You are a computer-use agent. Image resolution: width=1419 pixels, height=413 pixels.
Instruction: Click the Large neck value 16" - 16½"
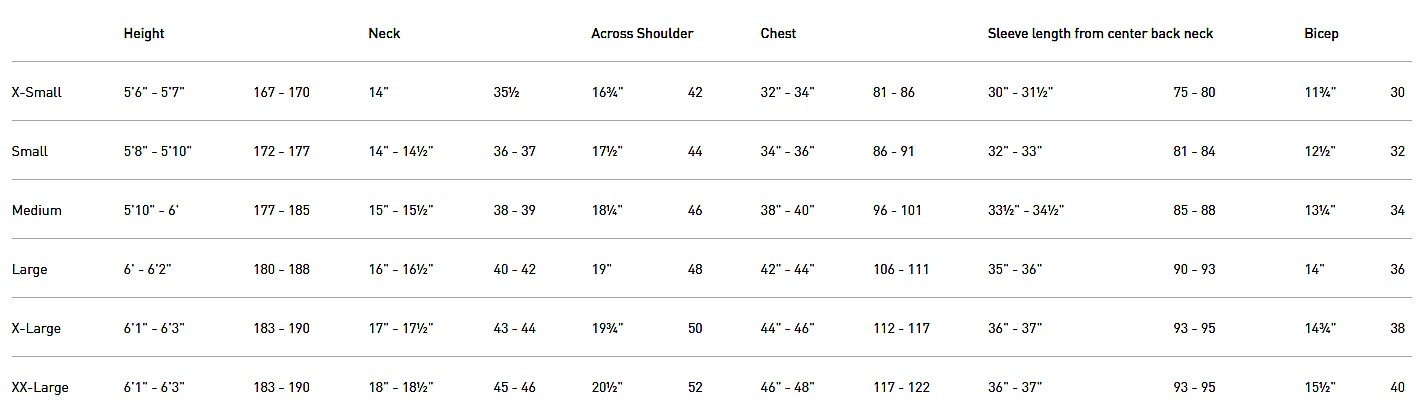[x=401, y=269]
